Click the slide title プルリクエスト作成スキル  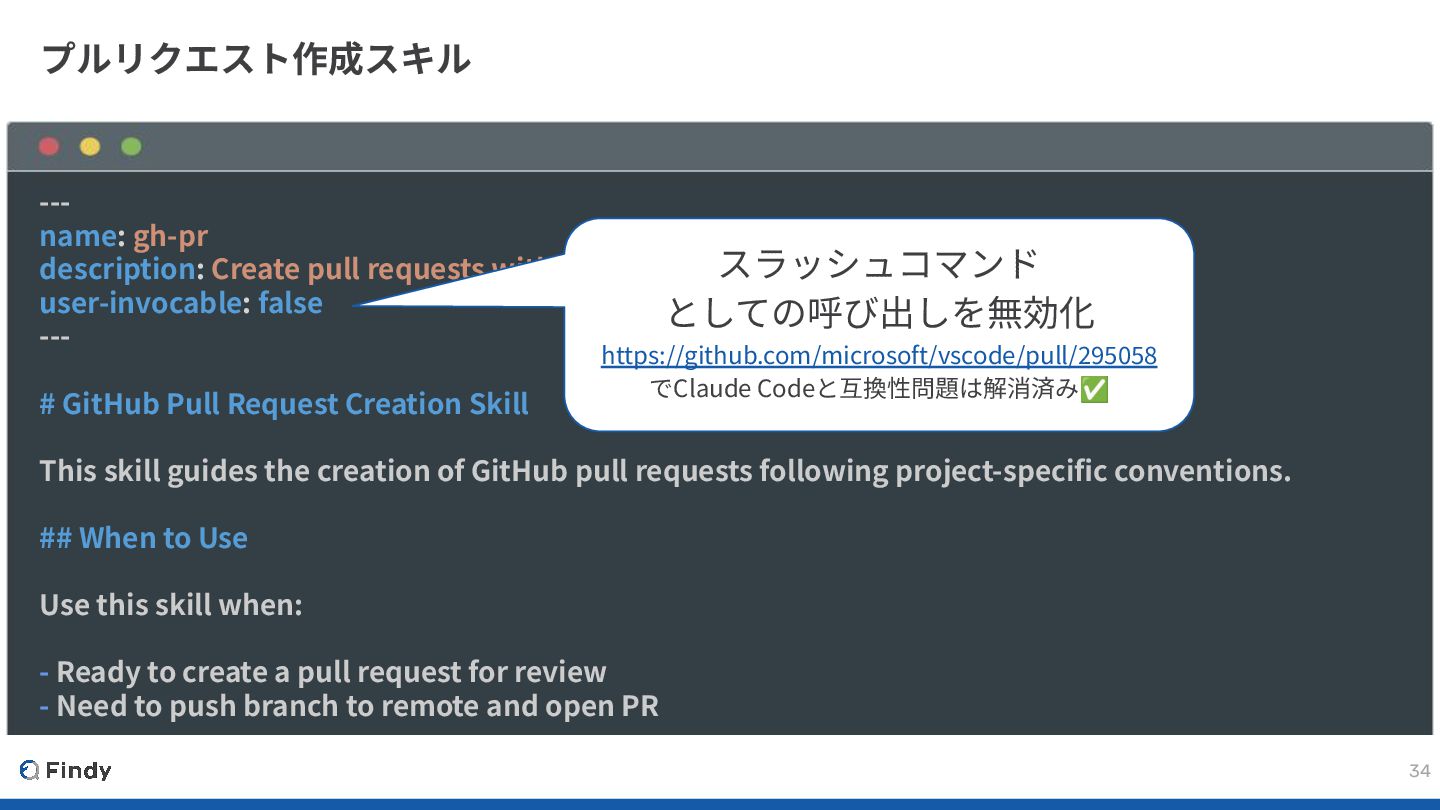coord(256,59)
